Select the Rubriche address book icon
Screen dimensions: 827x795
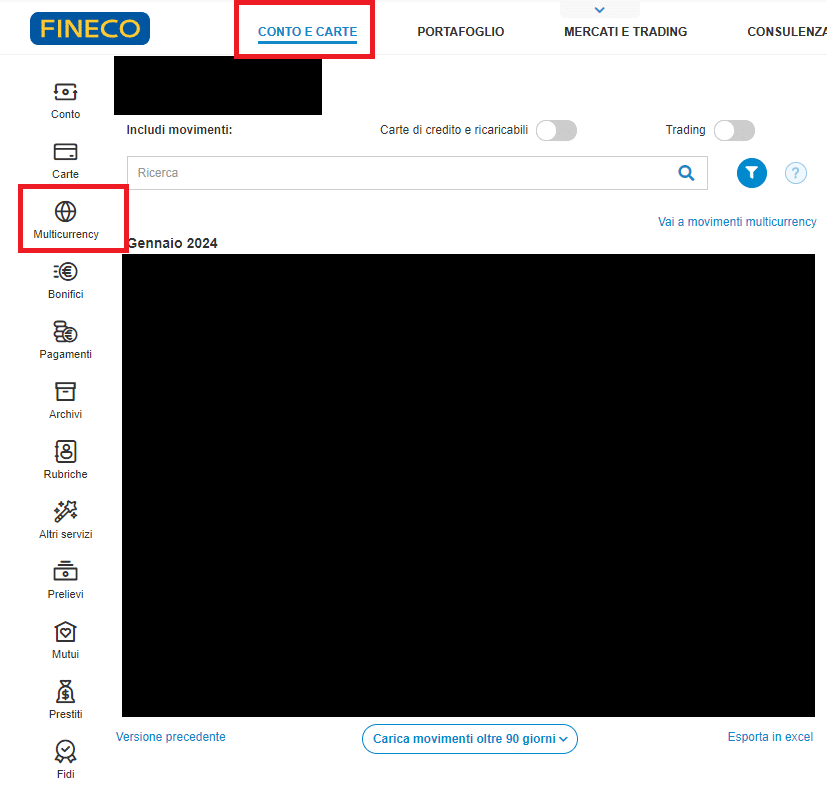point(65,452)
